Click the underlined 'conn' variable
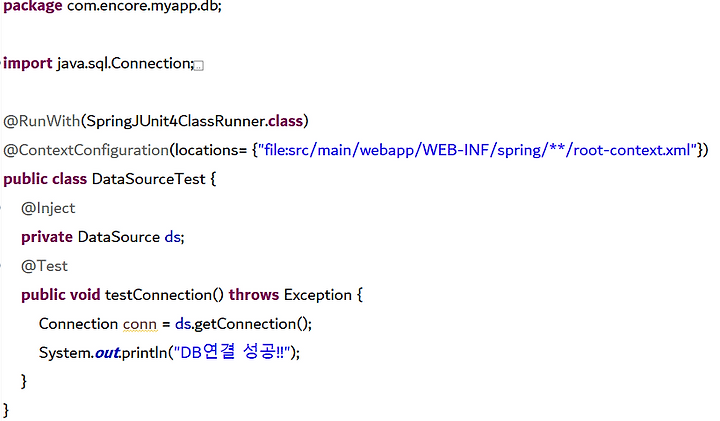 click(140, 324)
